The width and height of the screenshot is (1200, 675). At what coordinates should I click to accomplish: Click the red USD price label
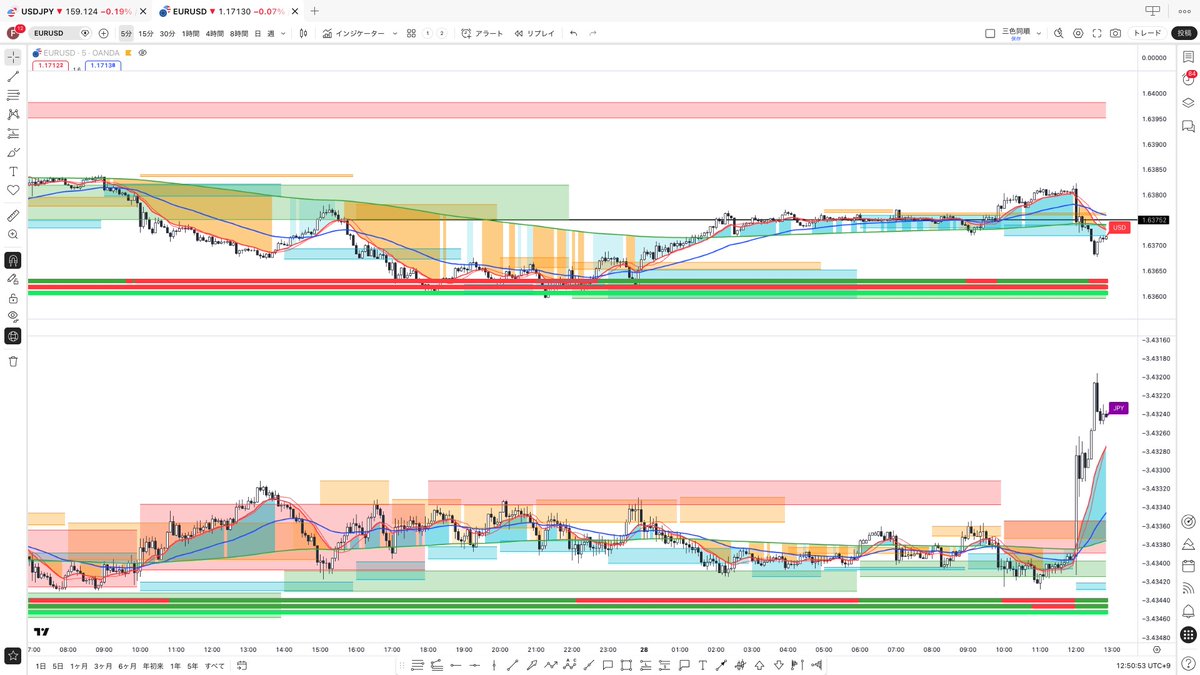tap(1119, 228)
